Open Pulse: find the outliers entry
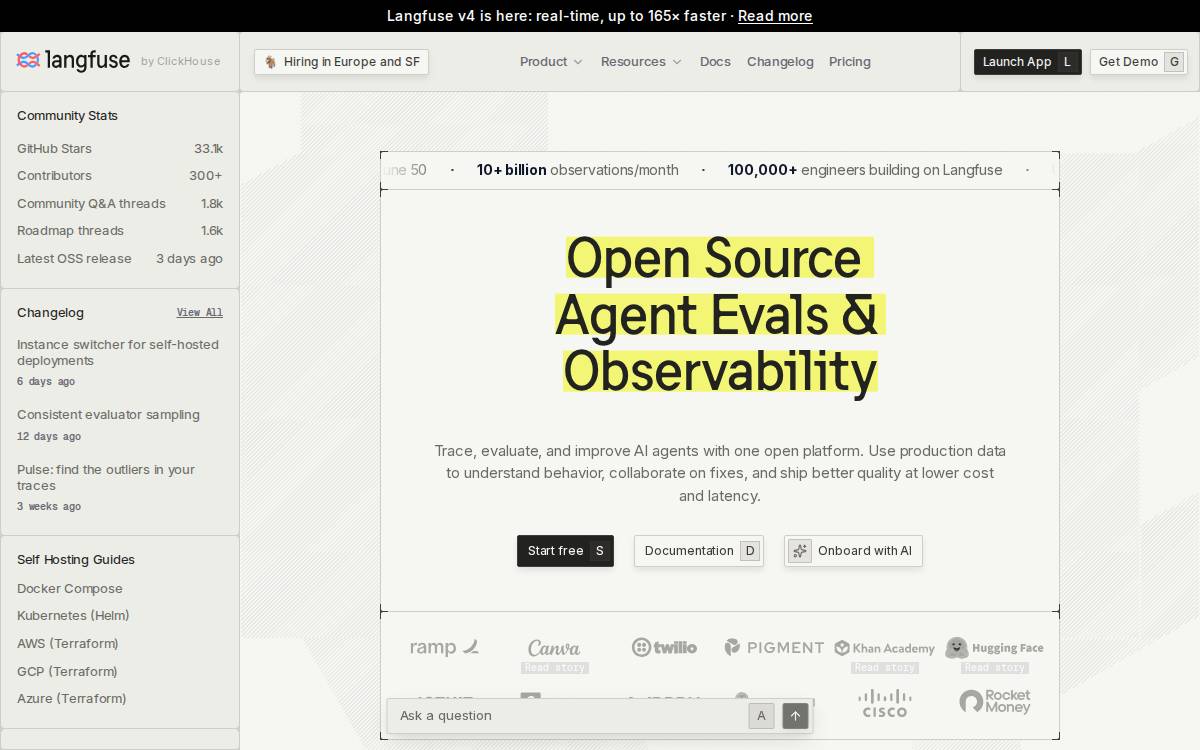Viewport: 1200px width, 750px height. (120, 487)
